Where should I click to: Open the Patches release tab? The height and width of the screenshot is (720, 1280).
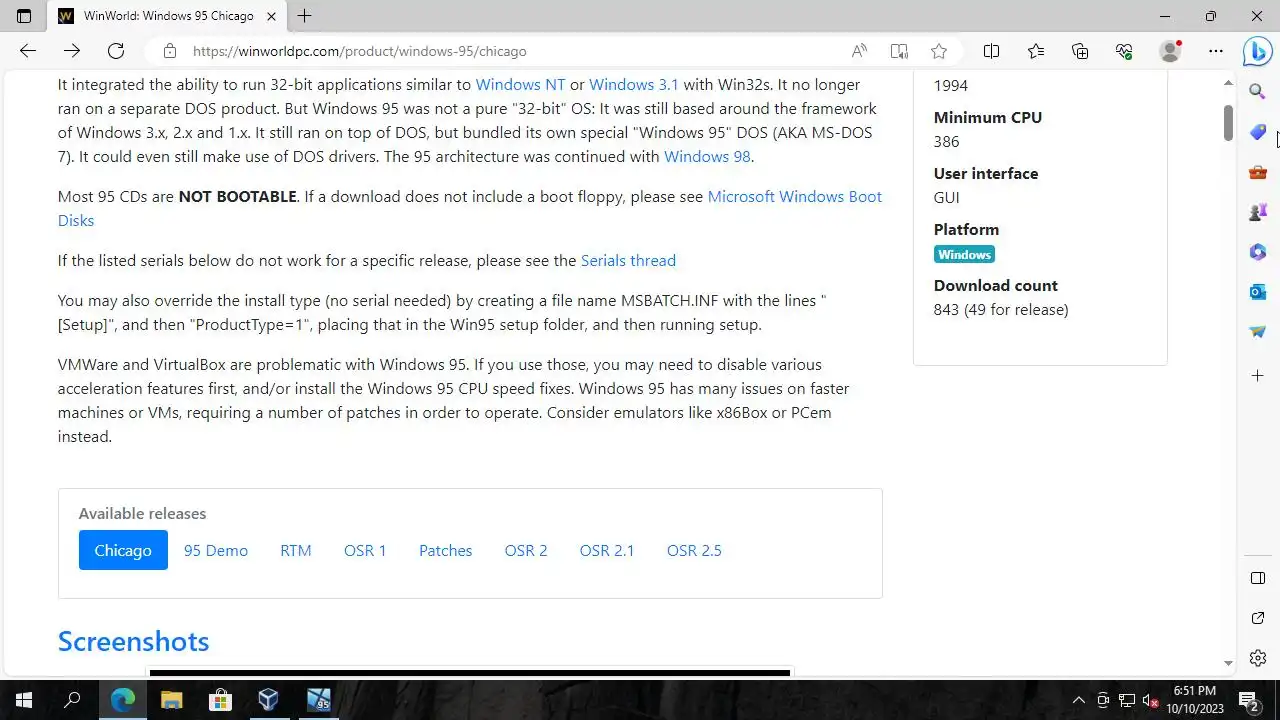[445, 550]
